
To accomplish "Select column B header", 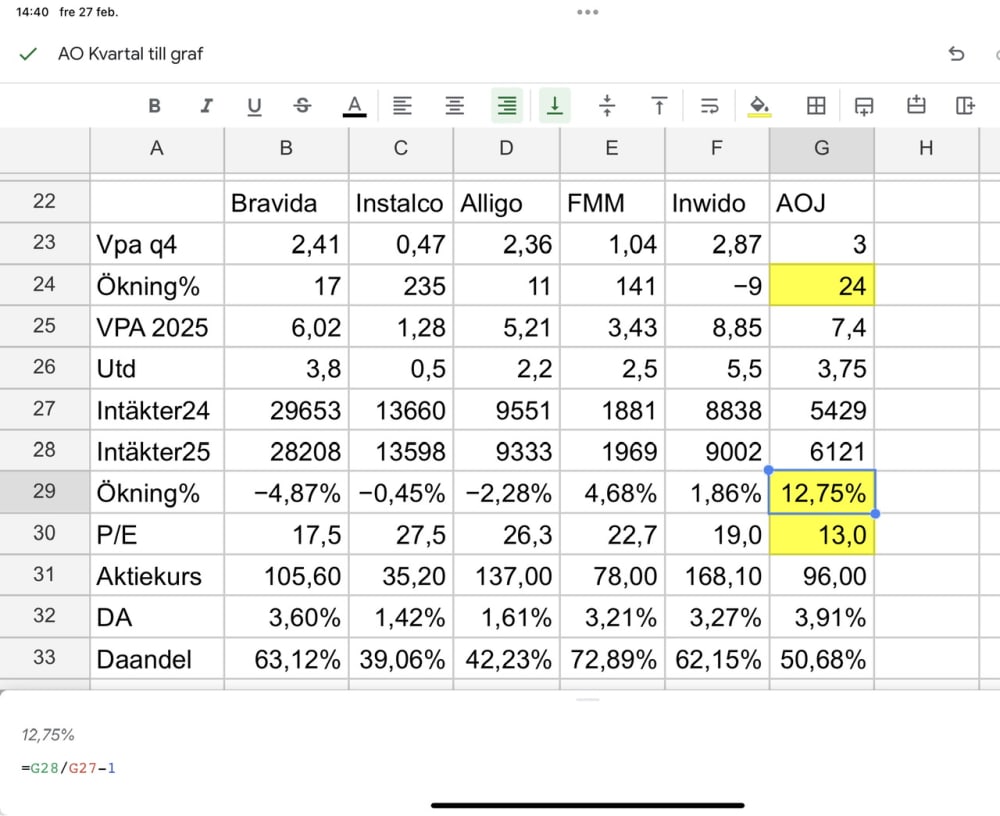I will [x=286, y=149].
